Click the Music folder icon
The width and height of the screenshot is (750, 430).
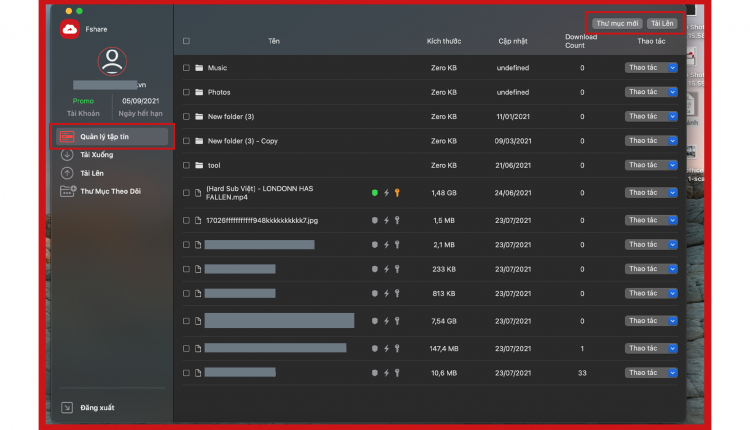[199, 68]
